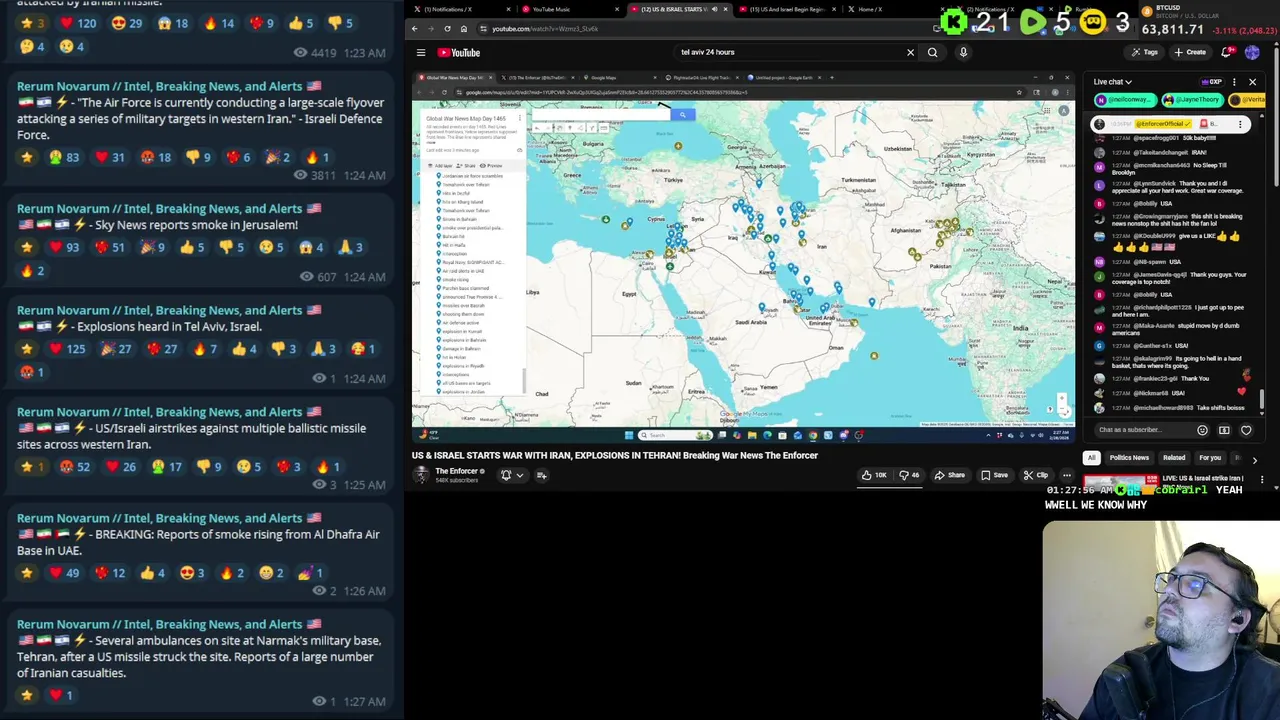Save the video to a playlist
The height and width of the screenshot is (720, 1280).
click(x=994, y=475)
